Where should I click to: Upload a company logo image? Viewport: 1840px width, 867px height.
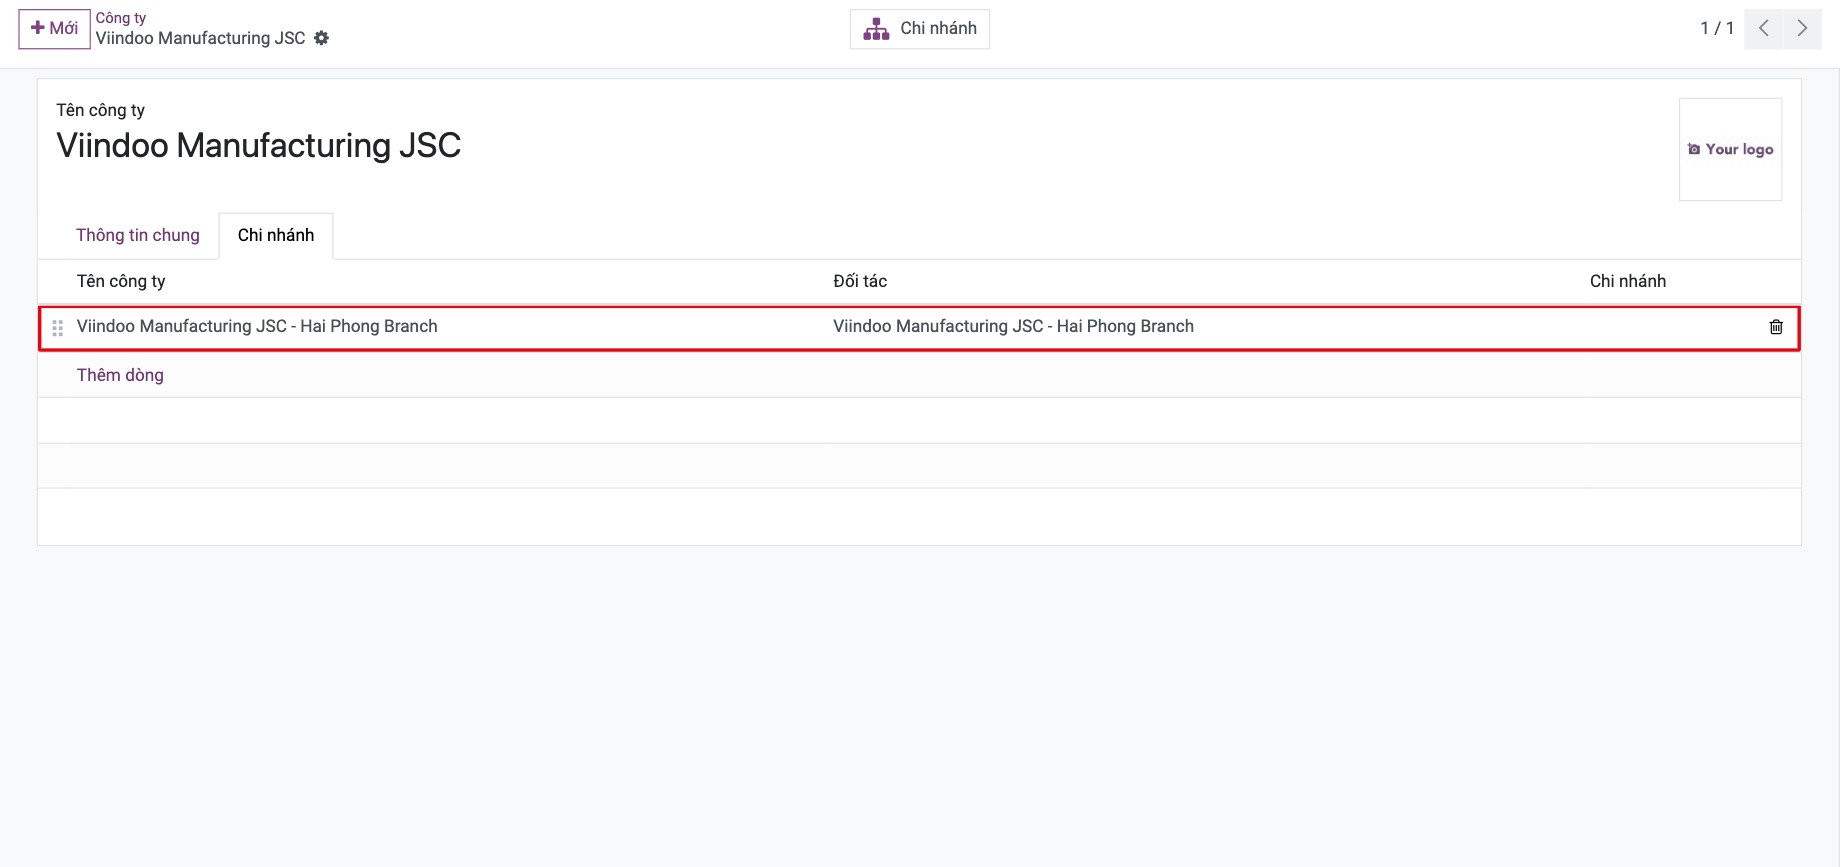coord(1730,149)
